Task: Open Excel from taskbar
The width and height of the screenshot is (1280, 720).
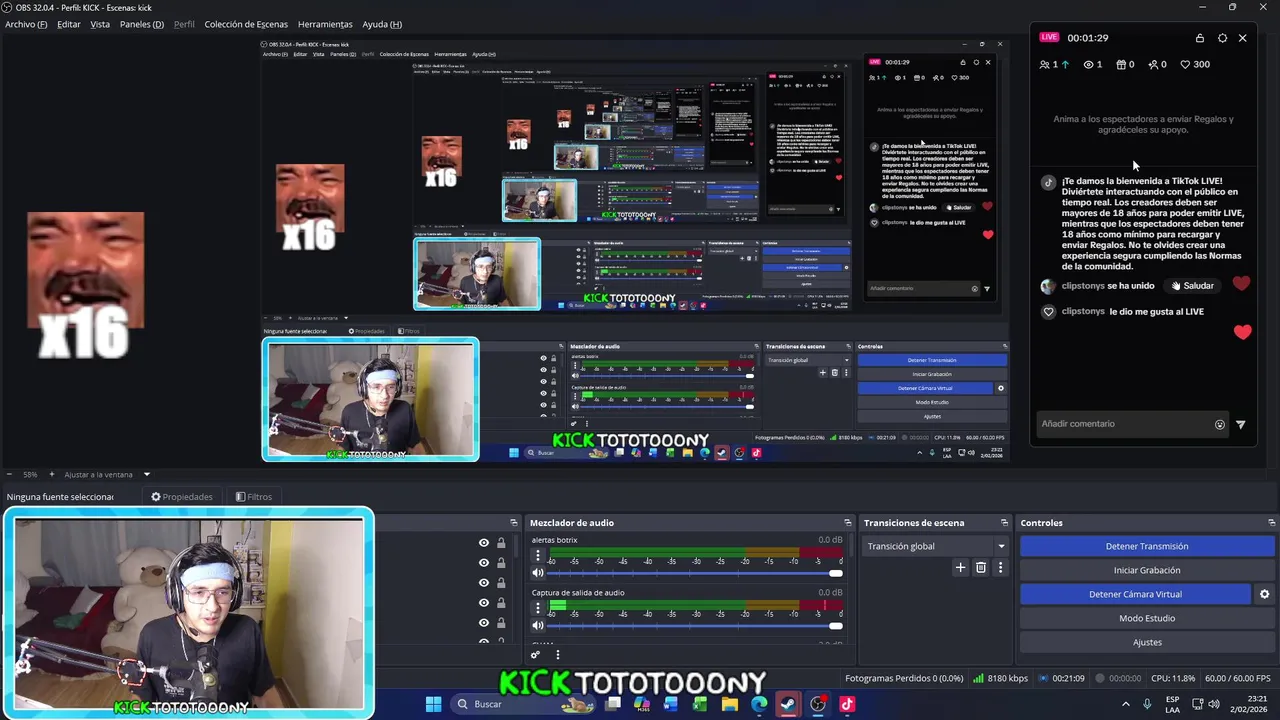Action: click(x=700, y=704)
